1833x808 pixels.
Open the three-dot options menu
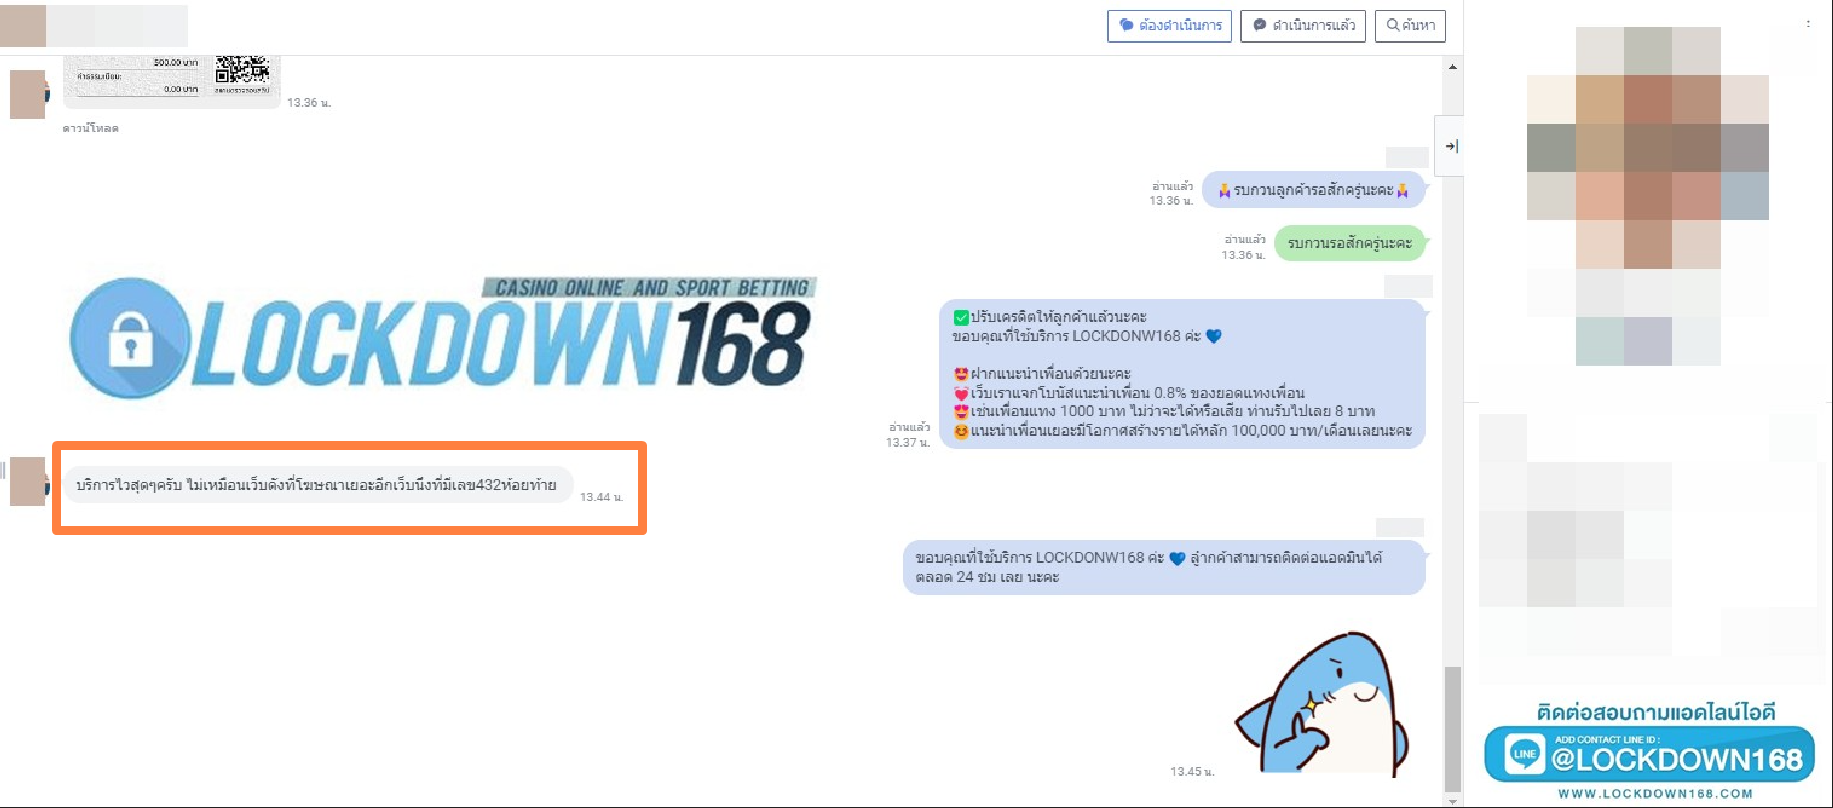point(1807,24)
